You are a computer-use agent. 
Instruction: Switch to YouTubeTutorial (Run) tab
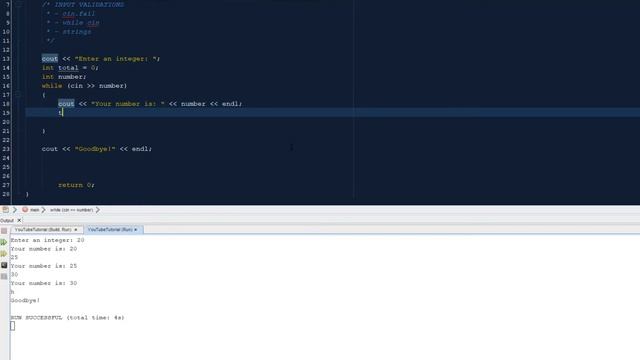tap(110, 230)
